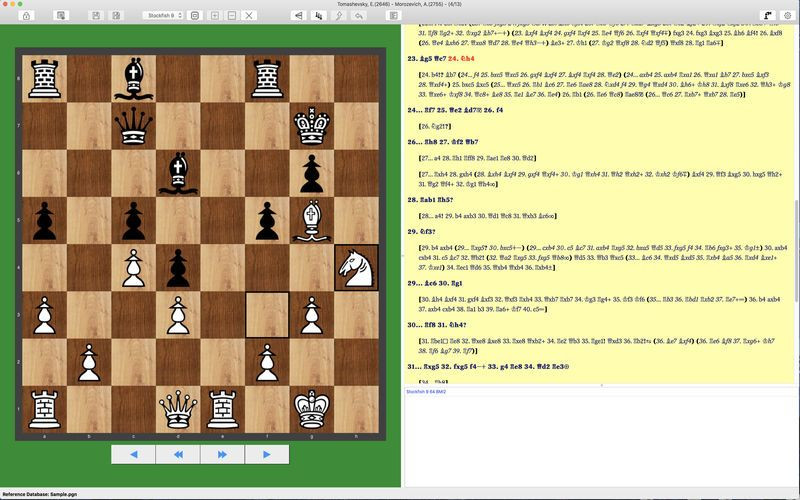Select the white queen on d1
The image size is (800, 500).
(x=178, y=410)
